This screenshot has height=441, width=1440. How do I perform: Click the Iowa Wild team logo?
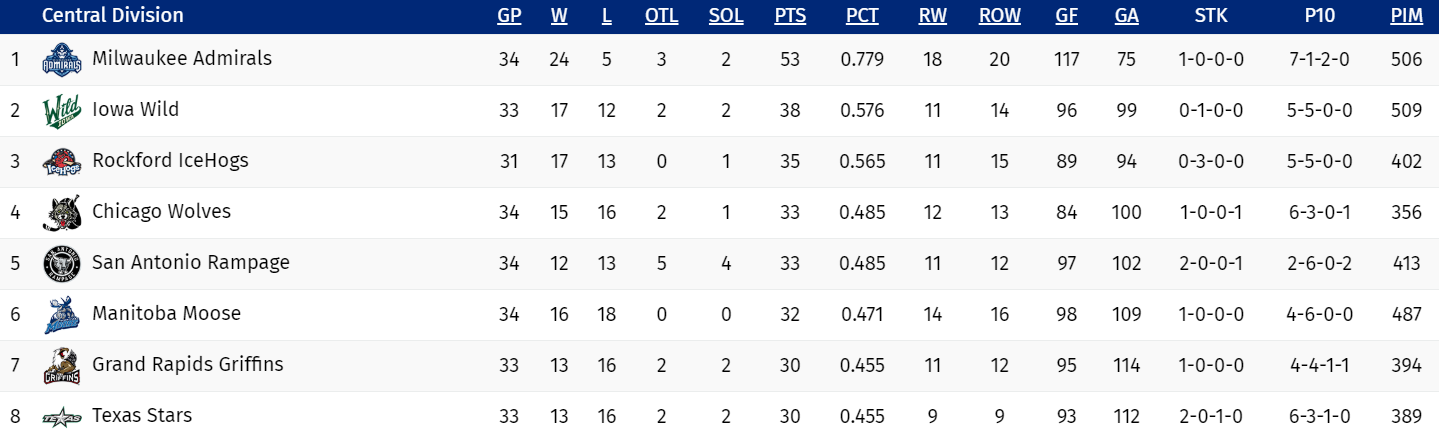pyautogui.click(x=60, y=111)
